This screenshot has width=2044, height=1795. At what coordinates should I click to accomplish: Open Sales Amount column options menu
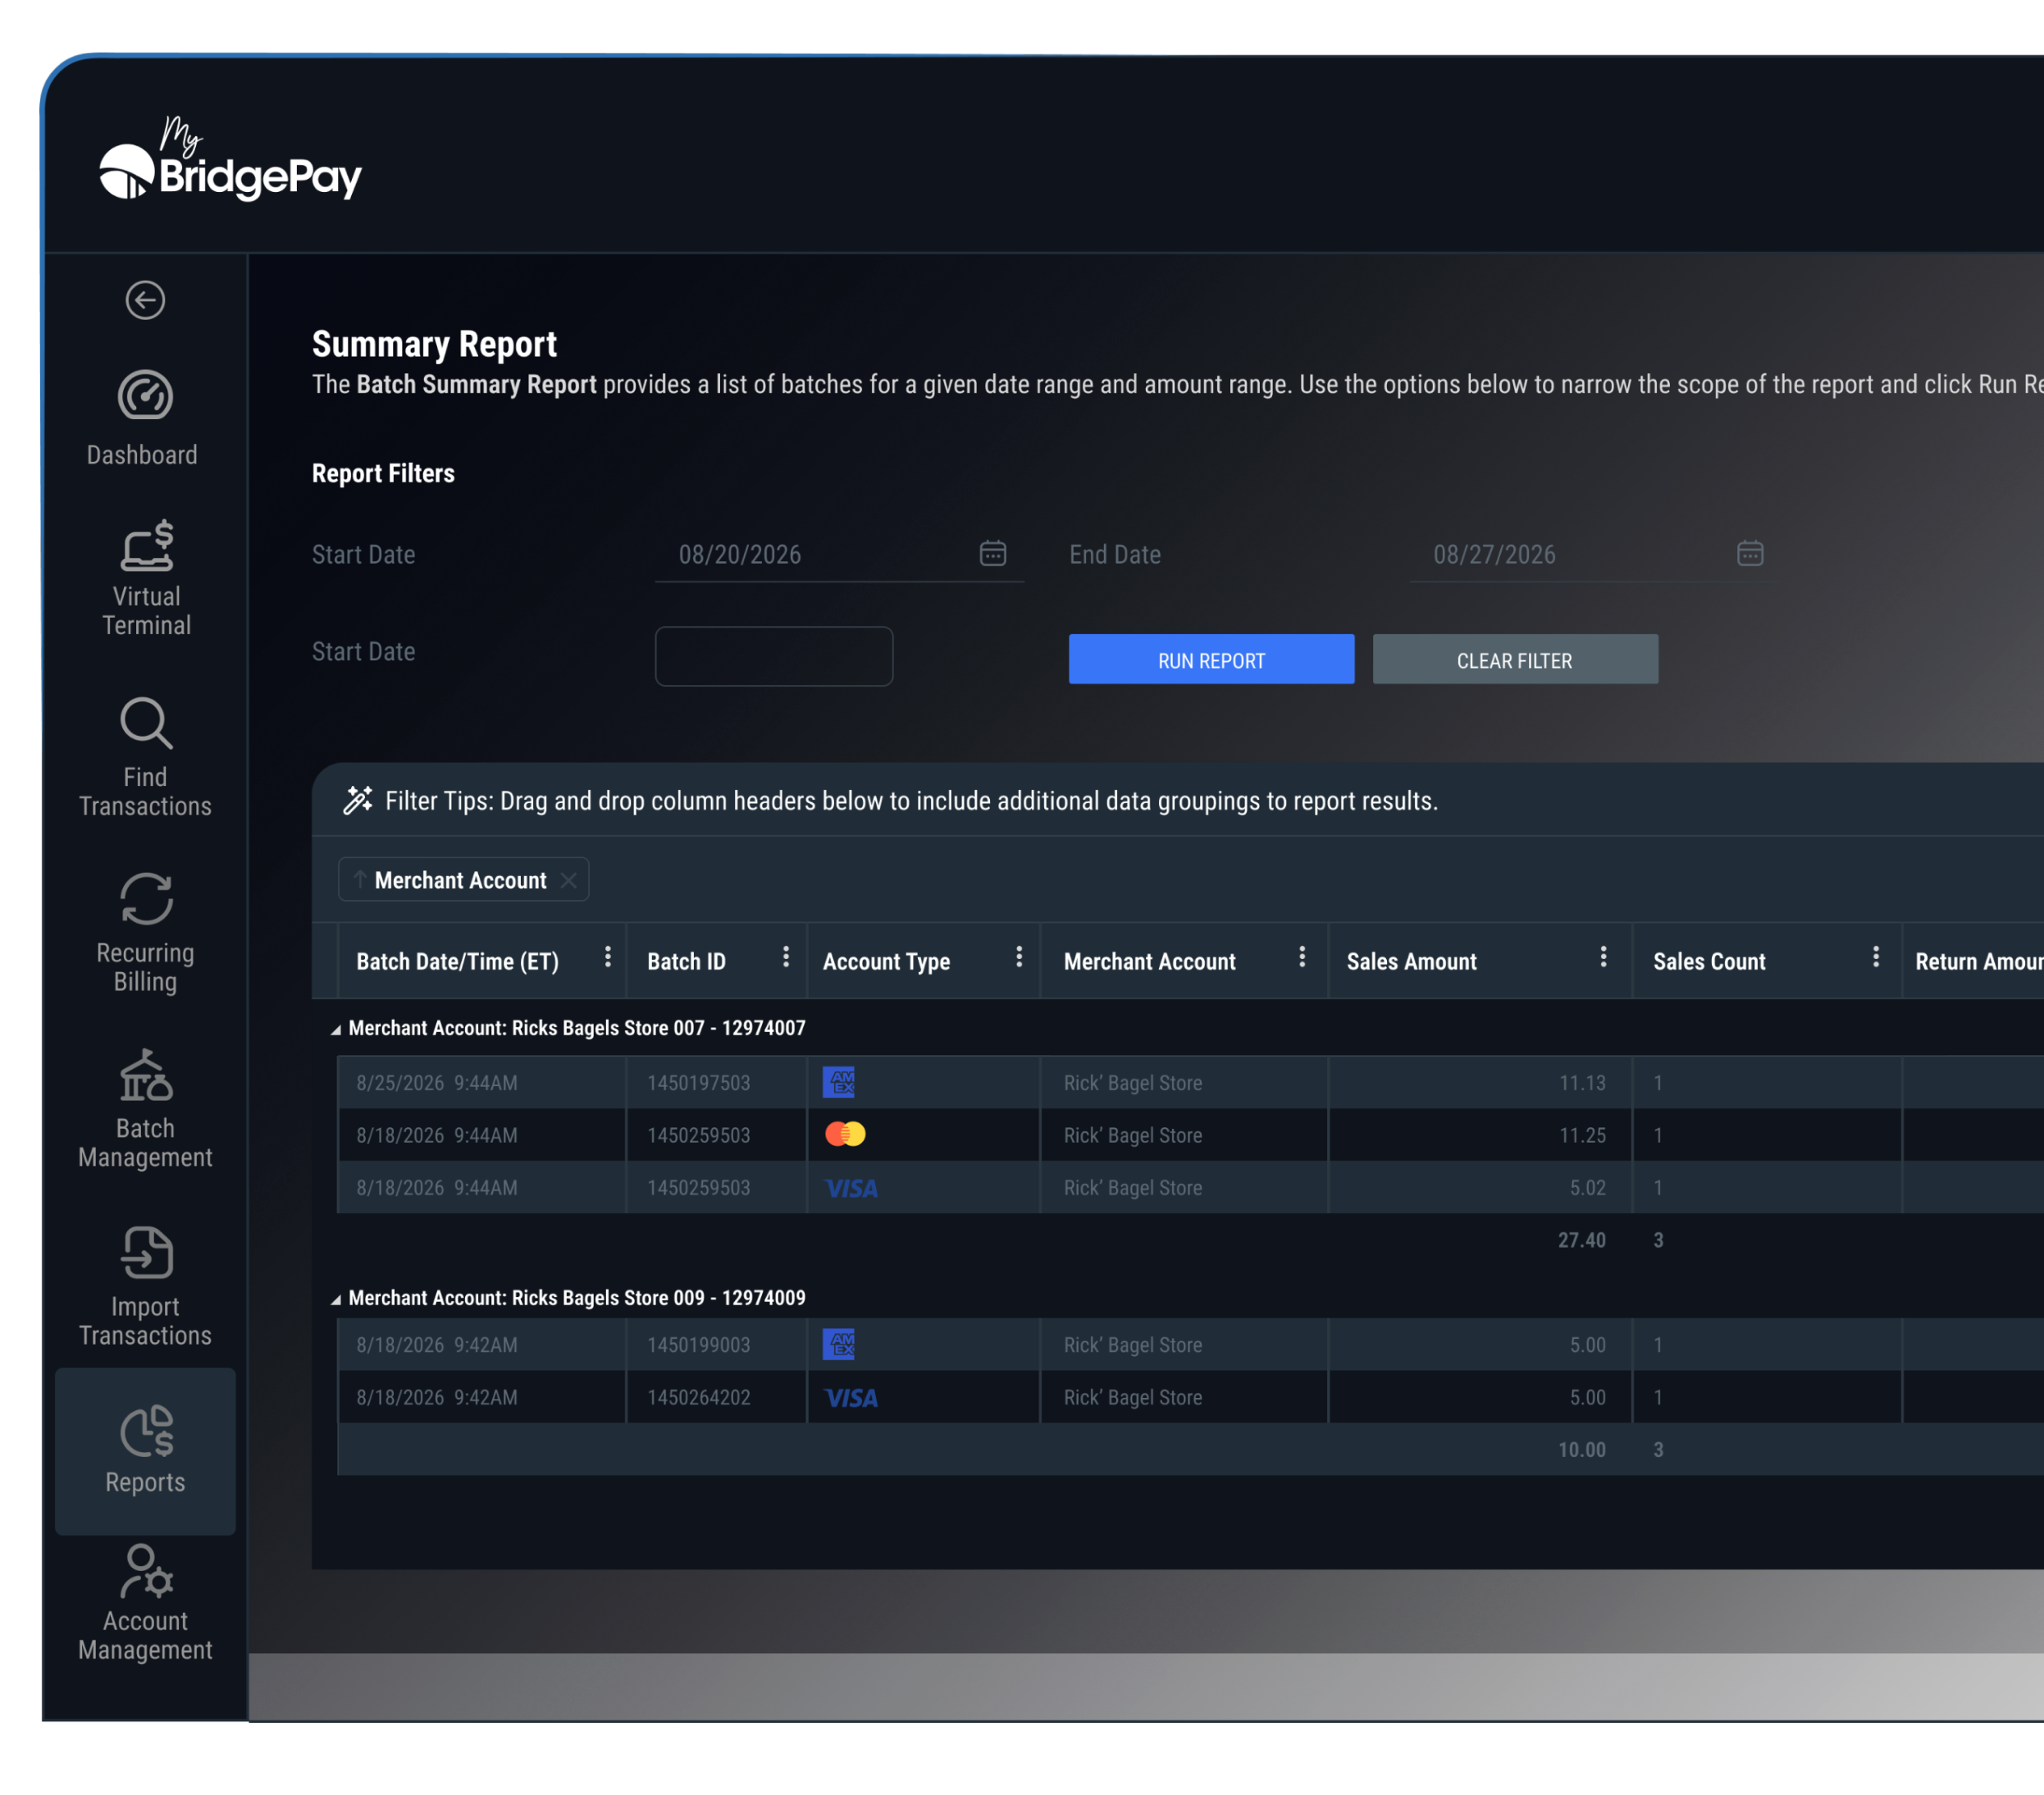coord(1603,957)
